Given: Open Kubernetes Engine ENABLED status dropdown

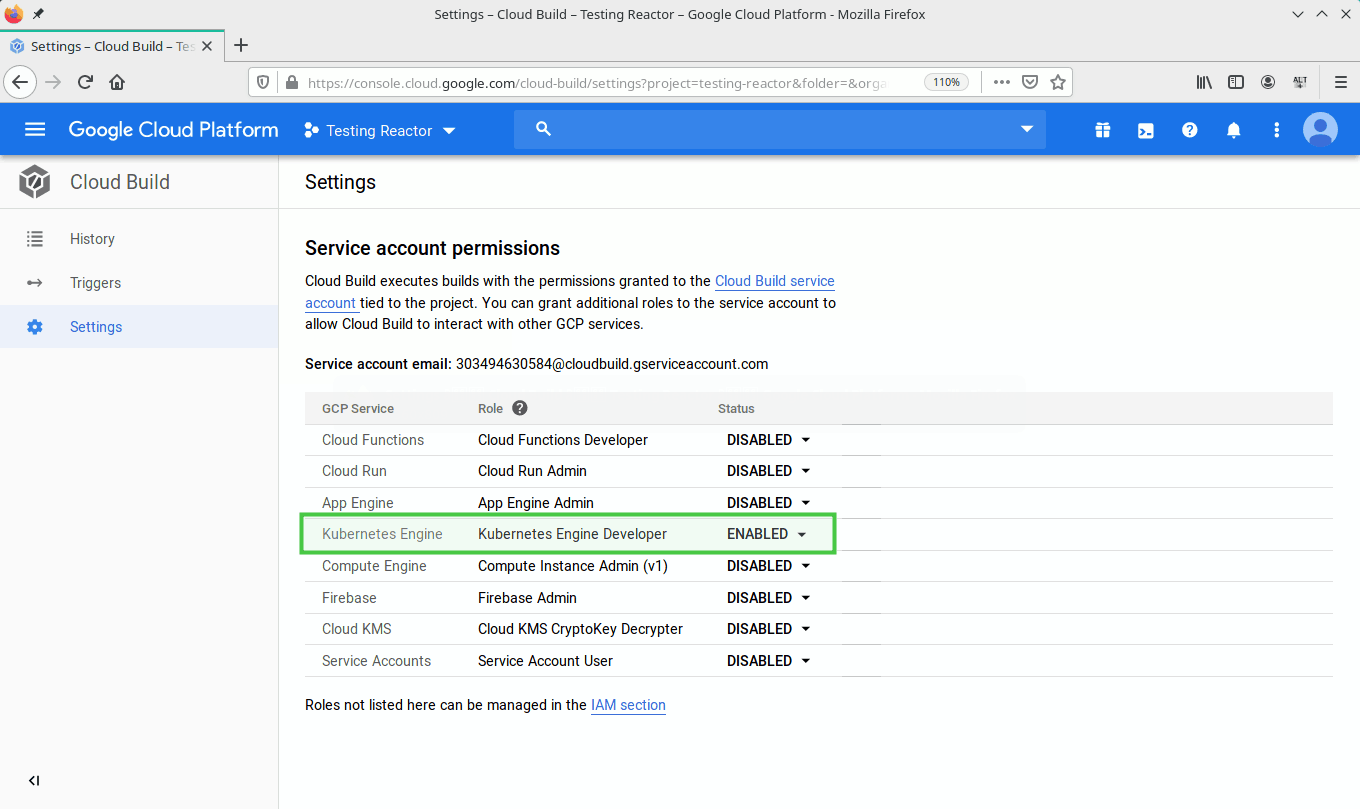Looking at the screenshot, I should (x=766, y=534).
